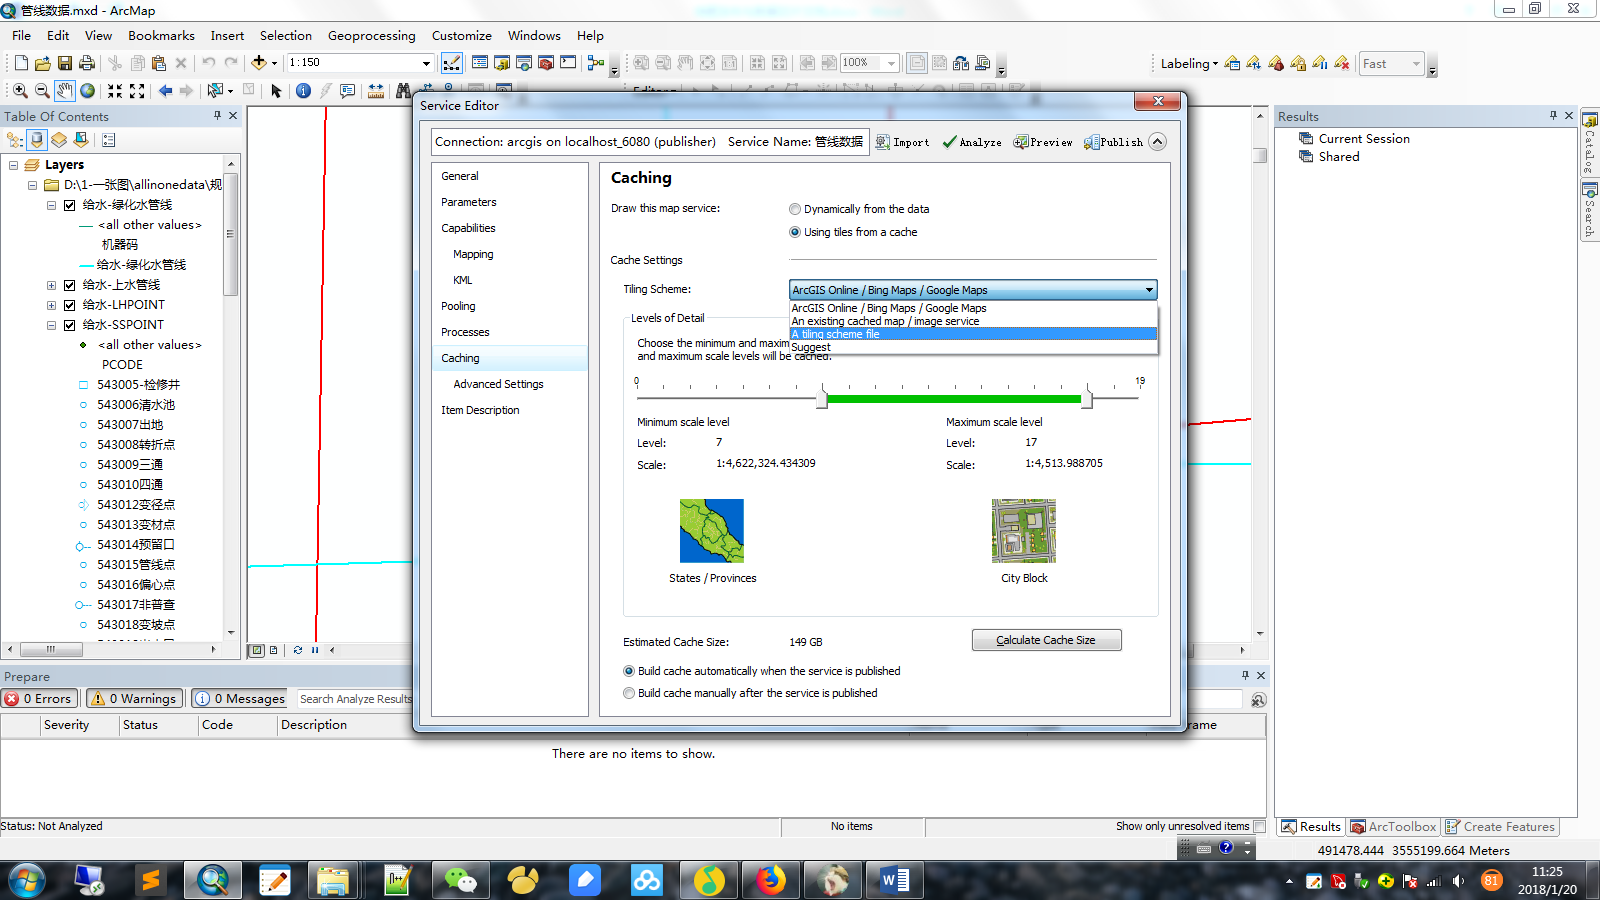Expand the 给水-上水管线 layer
Image resolution: width=1600 pixels, height=900 pixels.
[x=51, y=285]
